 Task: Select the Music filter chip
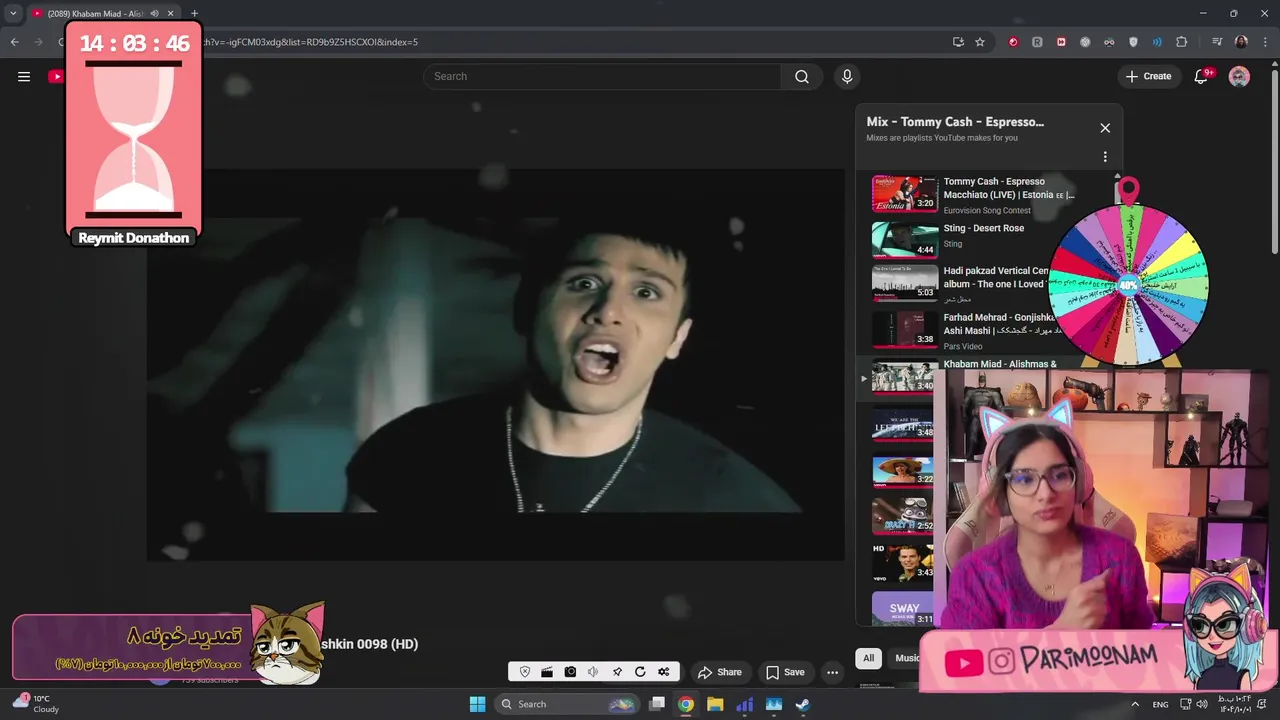coord(907,658)
